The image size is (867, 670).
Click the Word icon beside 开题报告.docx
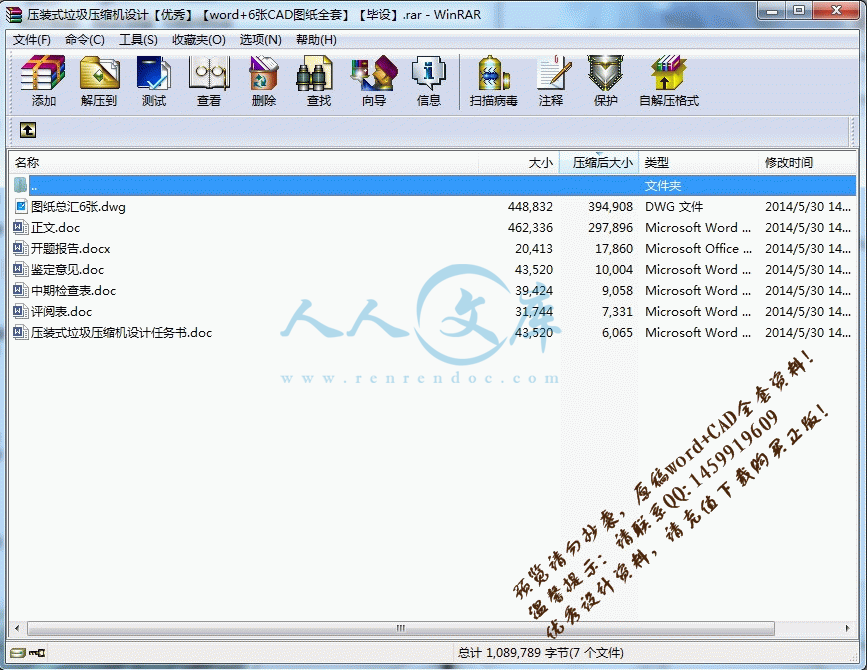tap(21, 249)
